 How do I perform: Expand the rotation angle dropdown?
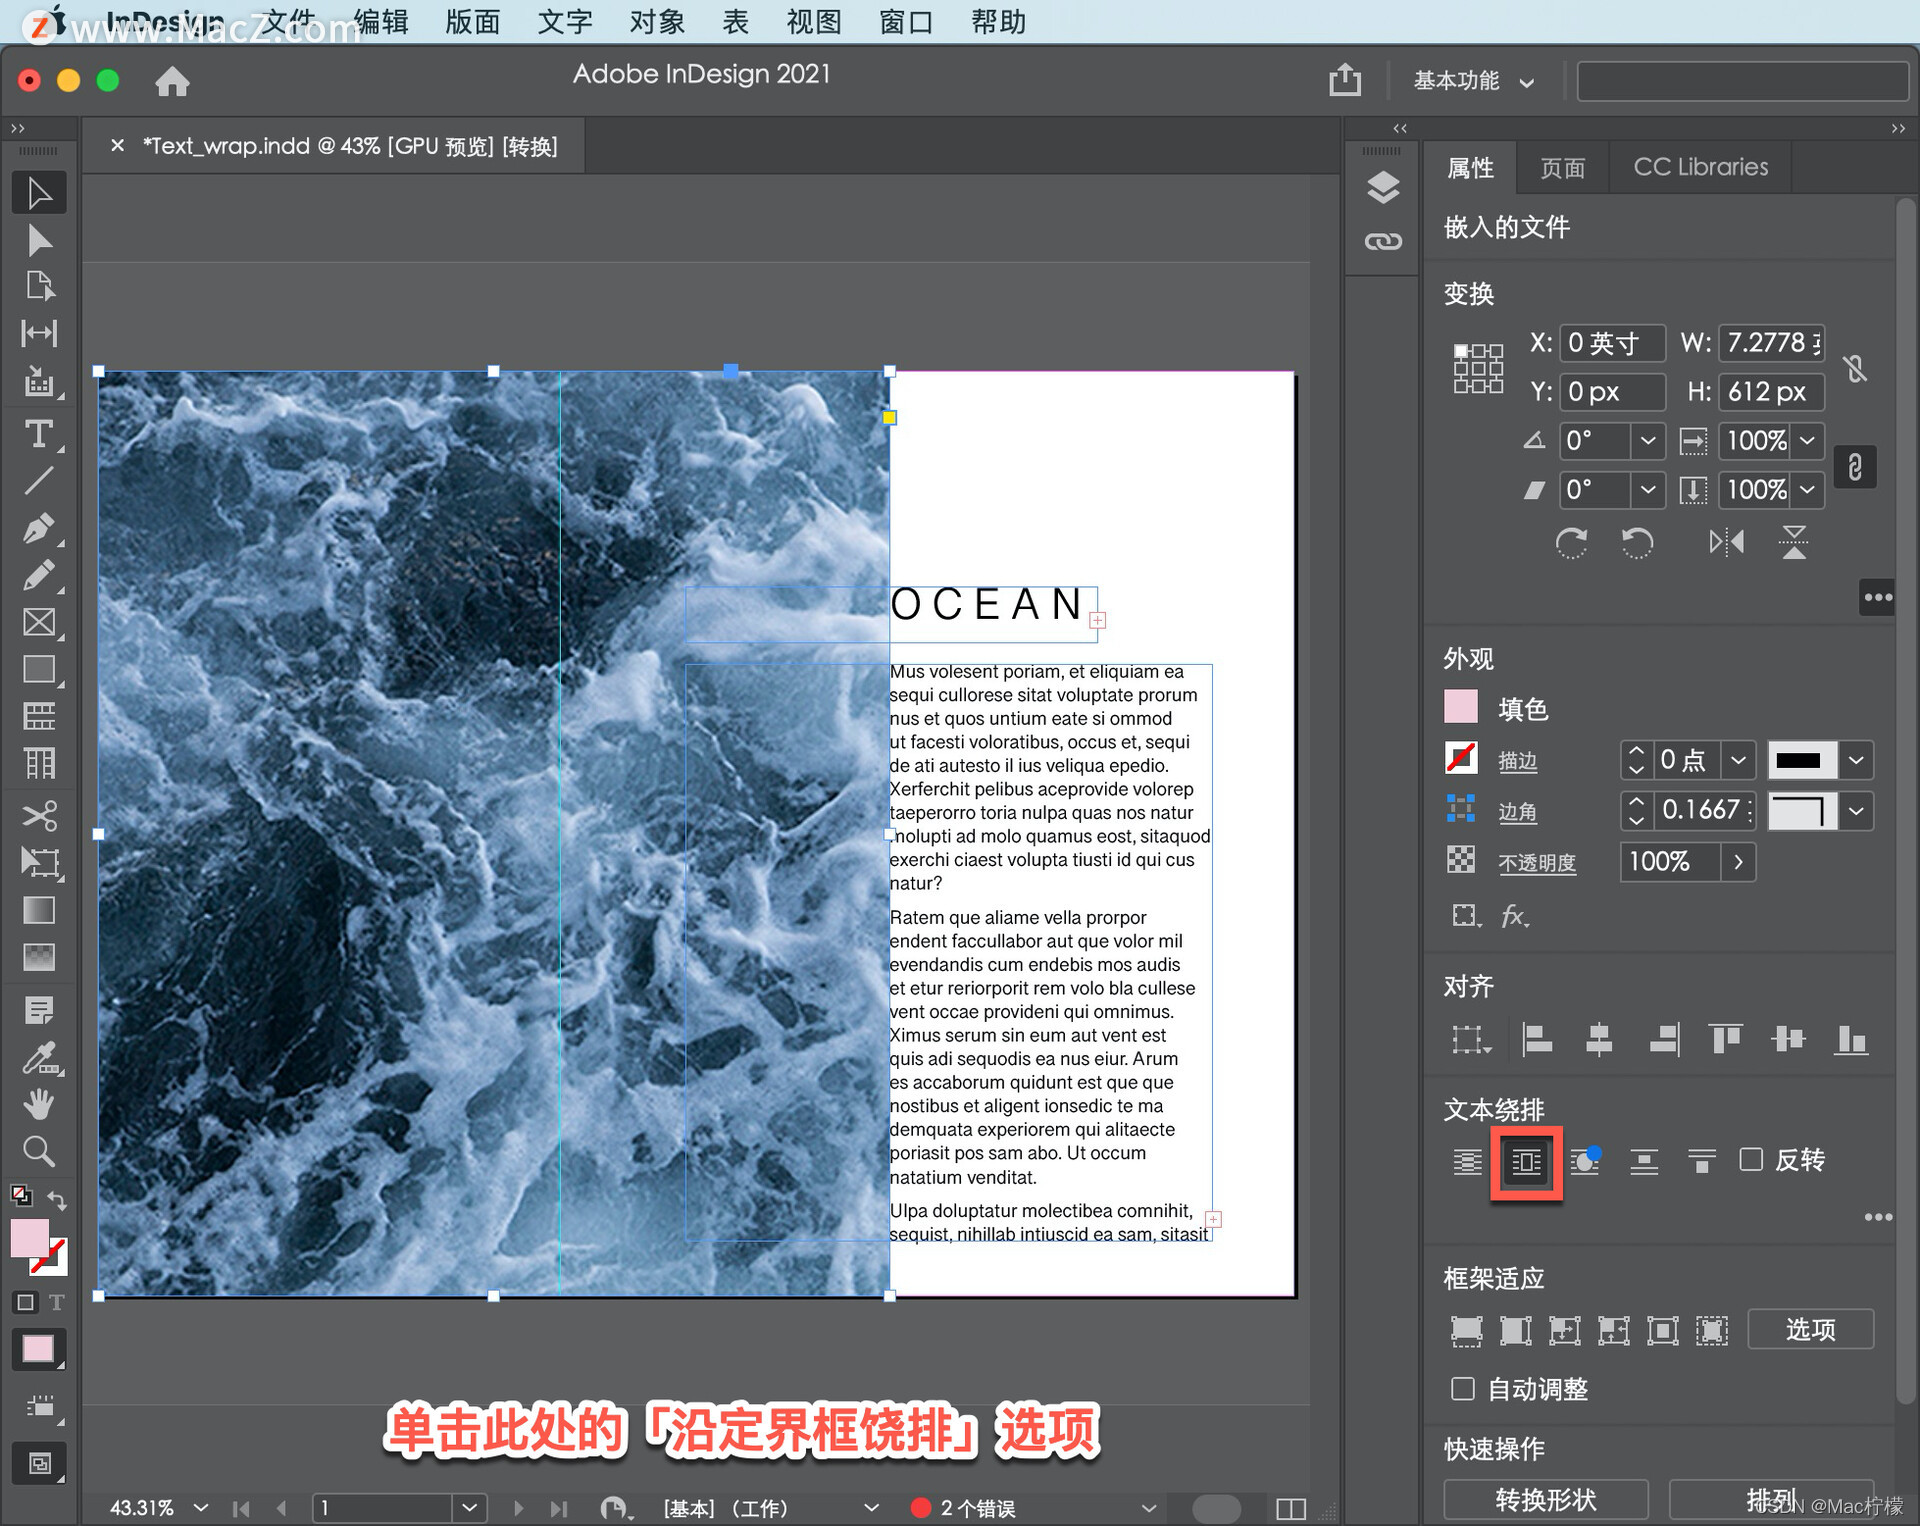(x=1647, y=441)
